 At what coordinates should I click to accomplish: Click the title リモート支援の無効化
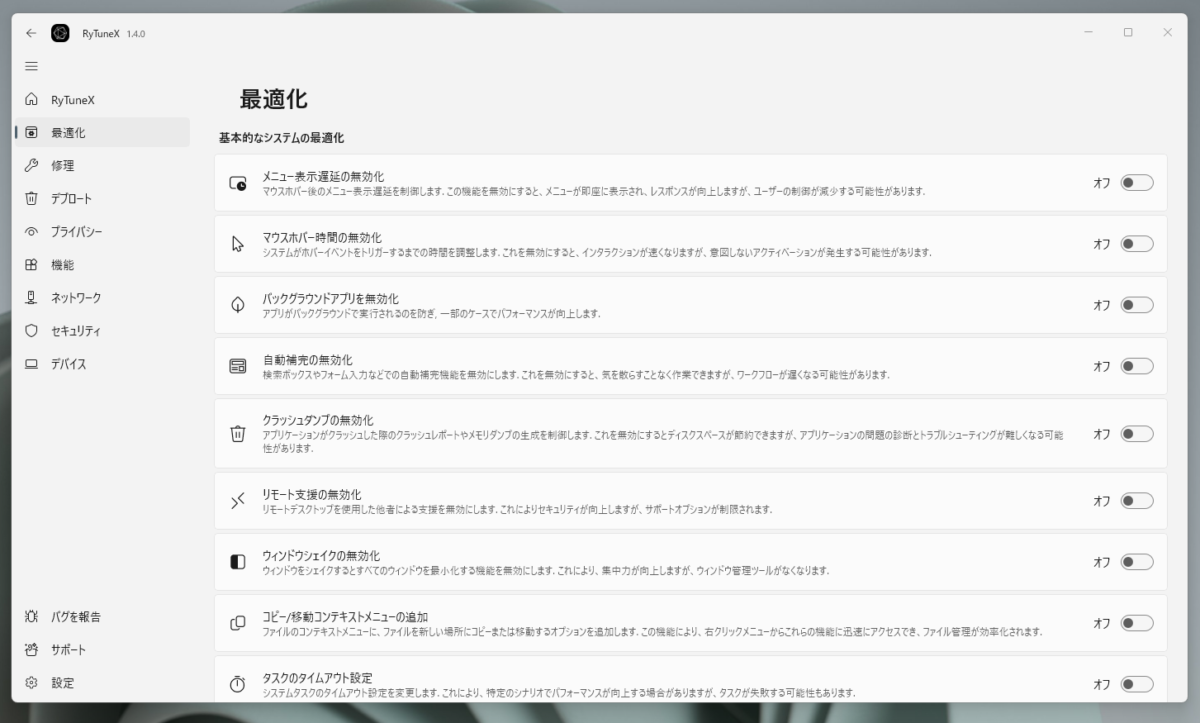pyautogui.click(x=312, y=495)
